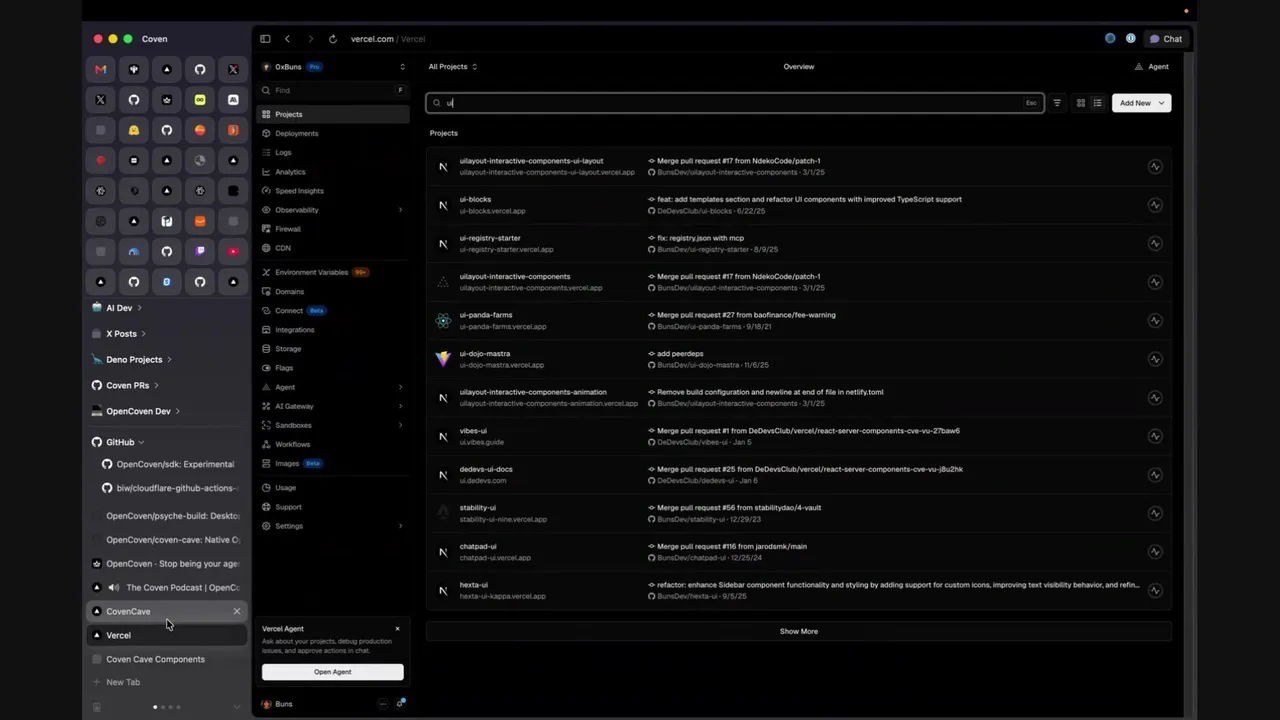
Task: Mute the Coven Podcast tab audio
Action: (x=113, y=588)
